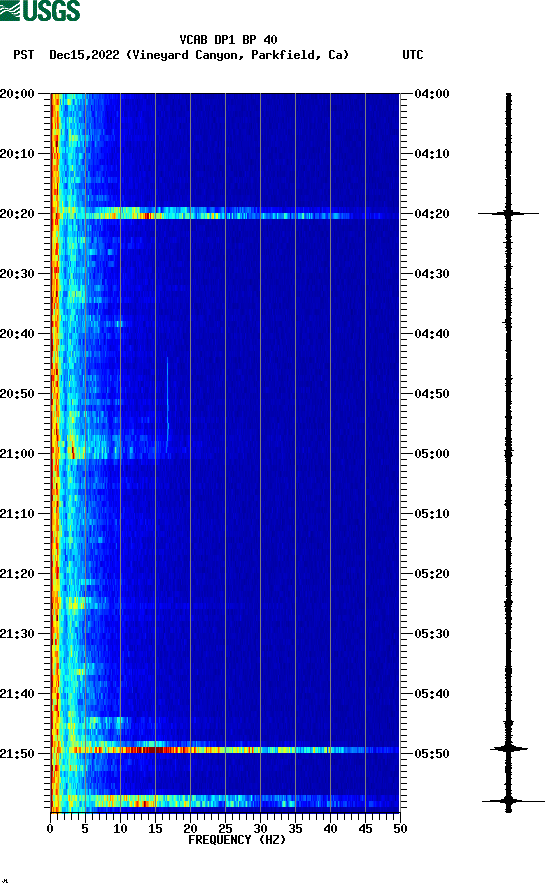Click the UTC time label 04:00
Viewport: 552px width, 892px height.
(x=432, y=94)
